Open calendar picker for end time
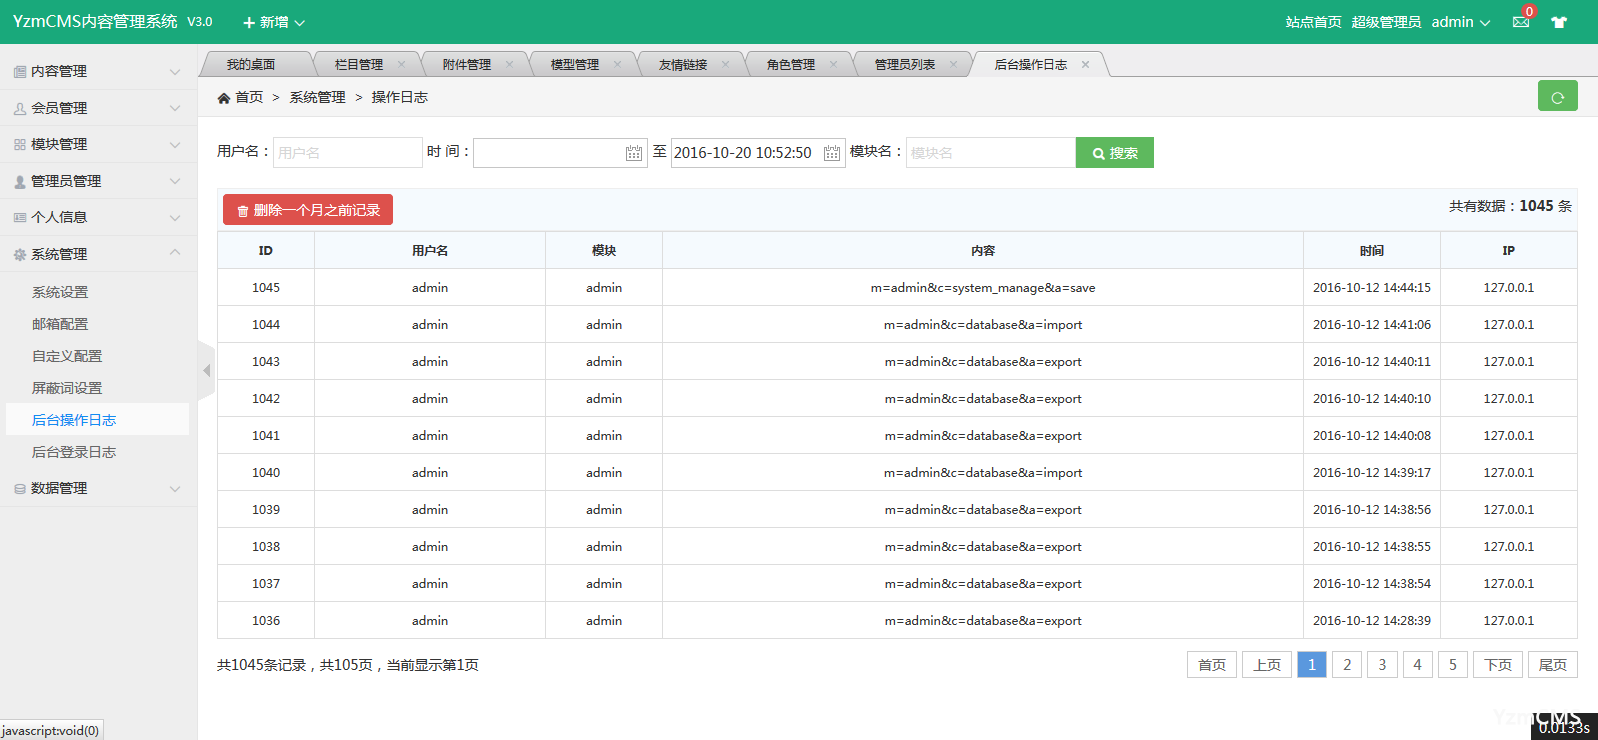This screenshot has height=740, width=1598. click(831, 153)
